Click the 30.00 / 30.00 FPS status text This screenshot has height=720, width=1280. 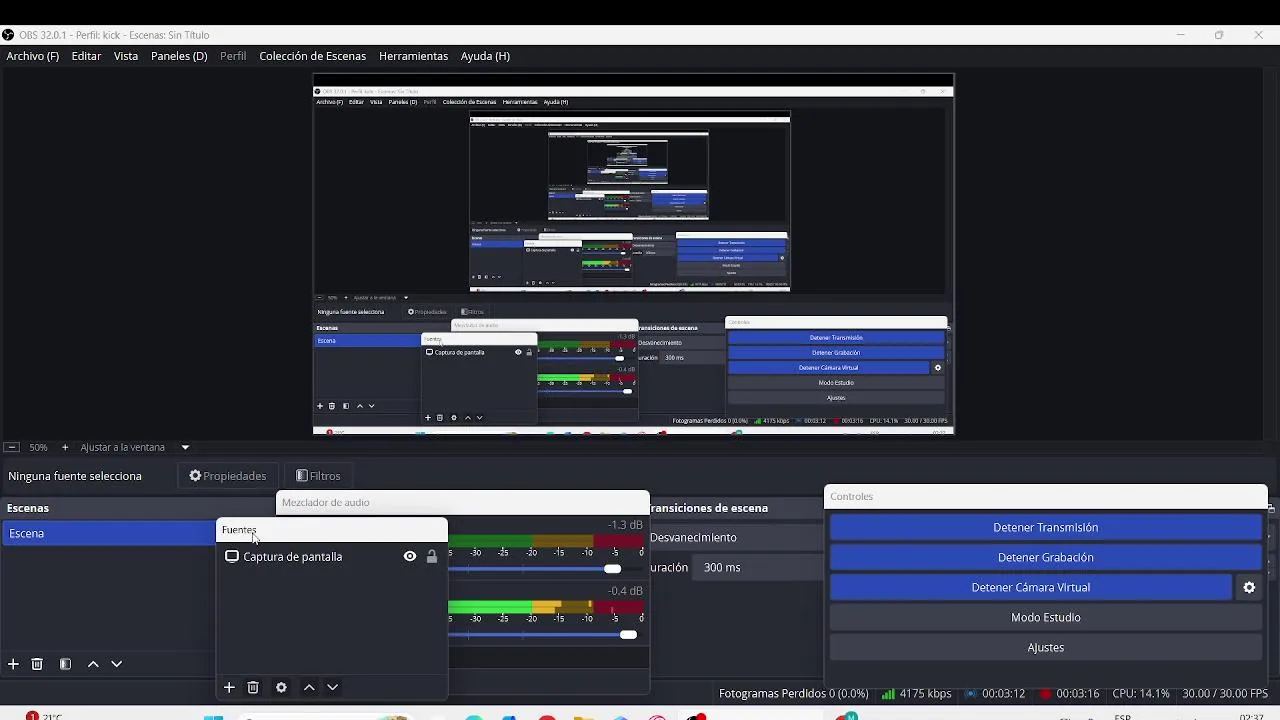1225,694
